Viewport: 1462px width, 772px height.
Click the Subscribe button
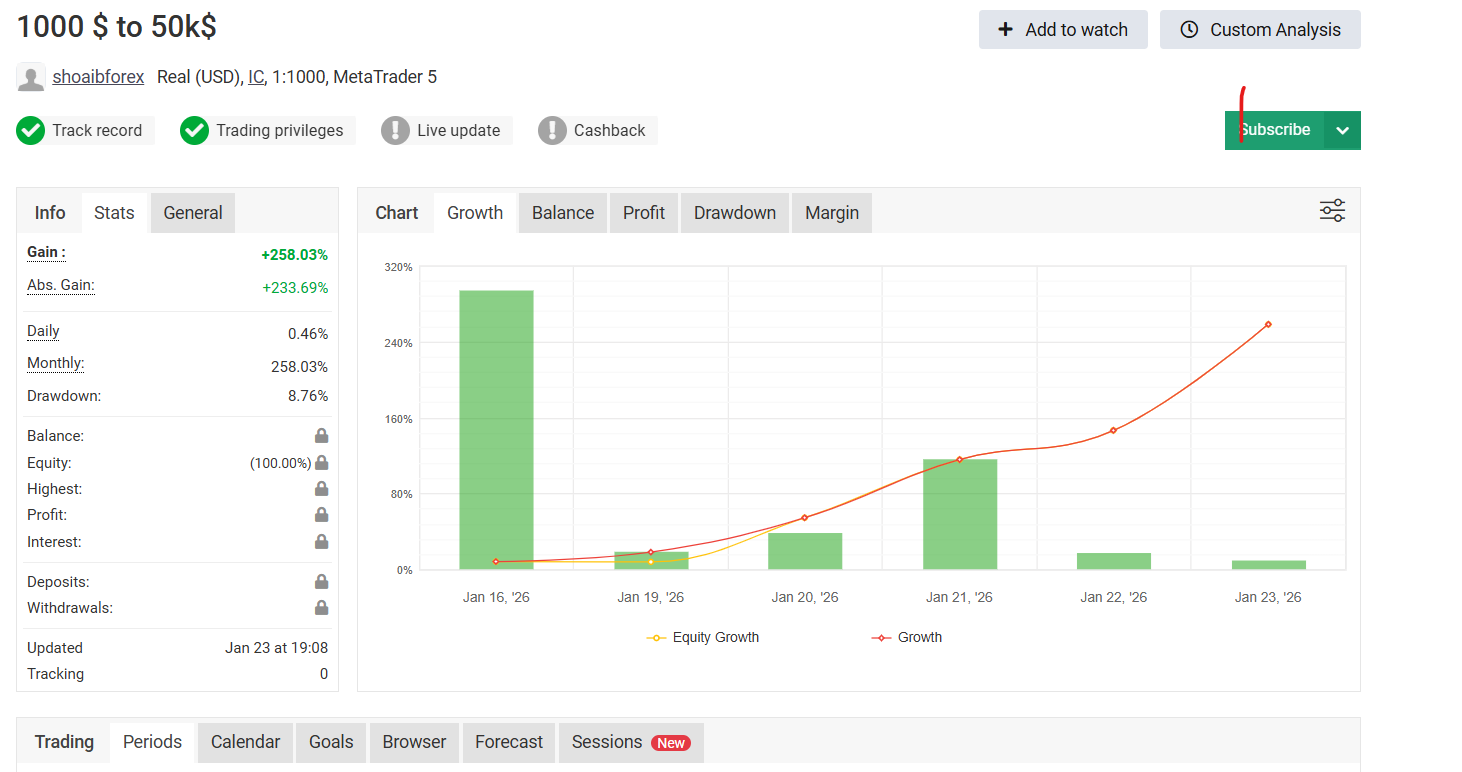[1274, 130]
